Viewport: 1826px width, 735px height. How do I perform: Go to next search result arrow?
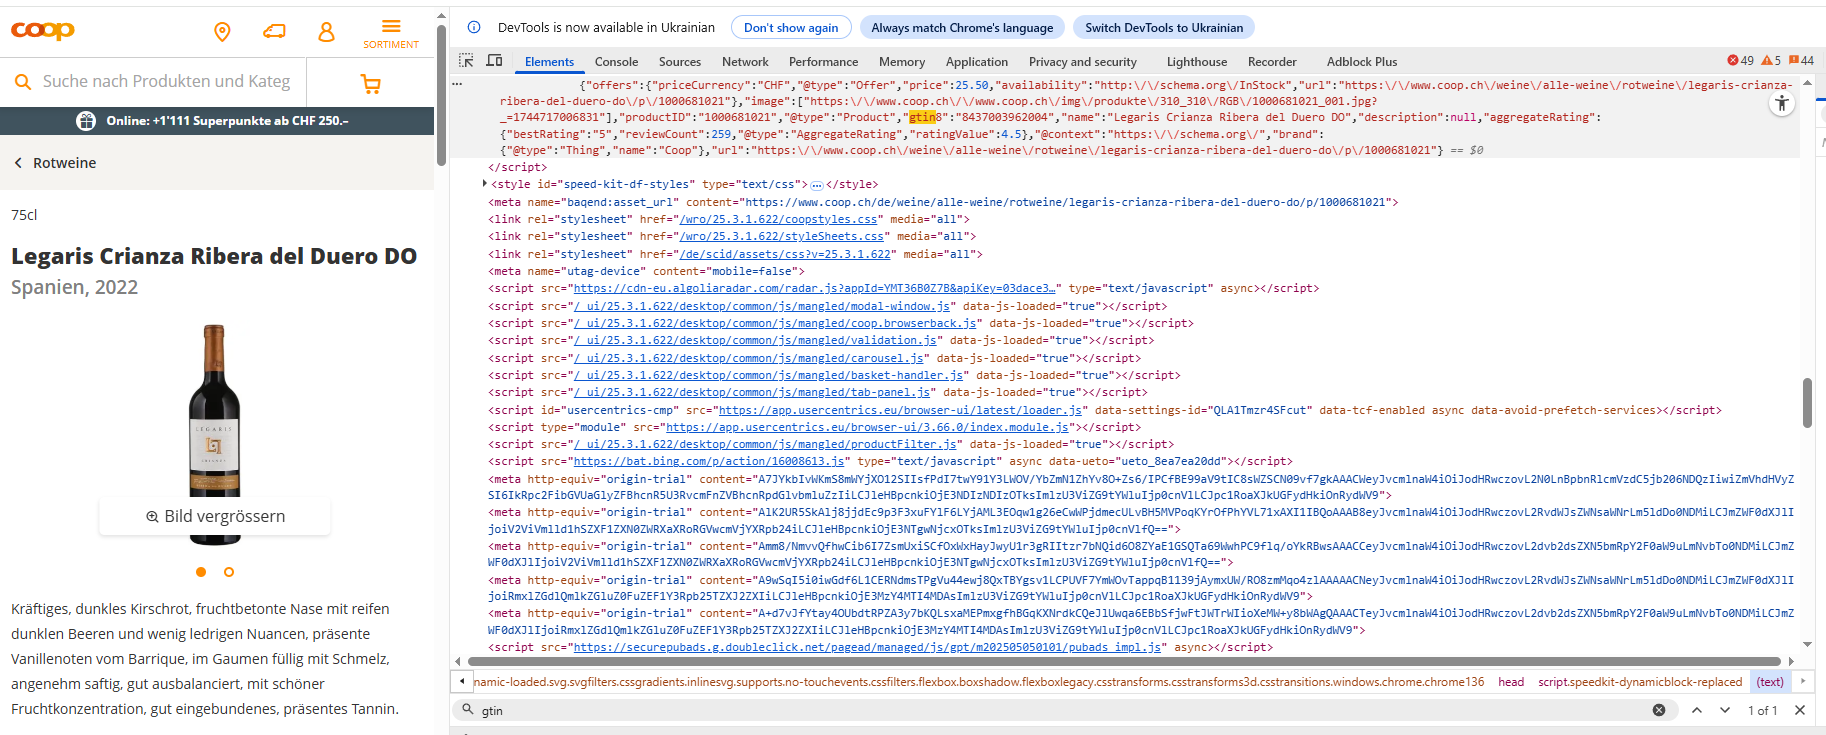1725,710
